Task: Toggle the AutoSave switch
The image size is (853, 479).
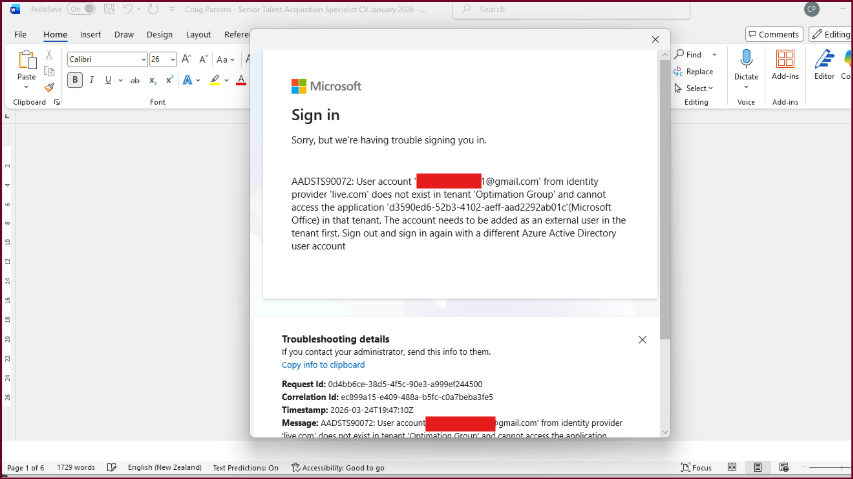Action: pyautogui.click(x=82, y=9)
